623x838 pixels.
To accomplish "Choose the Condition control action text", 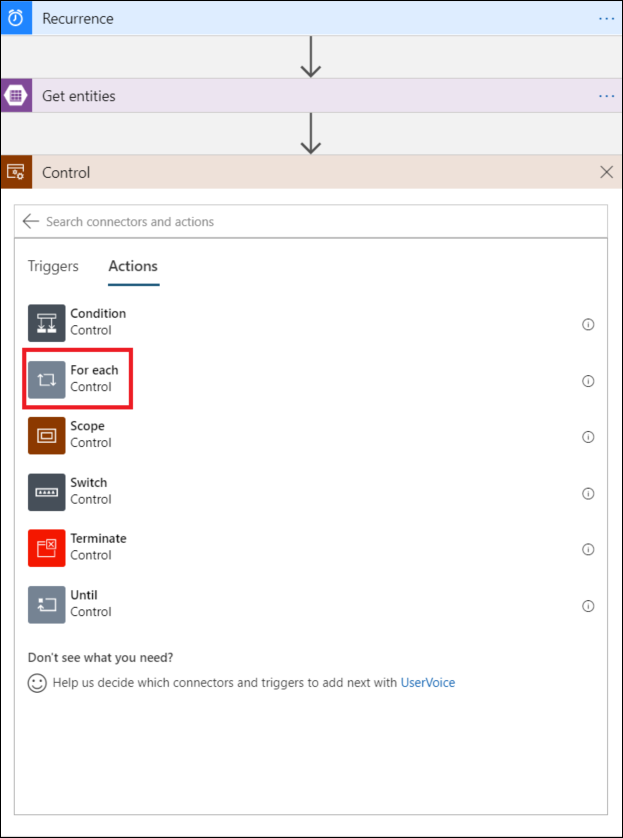I will [98, 322].
